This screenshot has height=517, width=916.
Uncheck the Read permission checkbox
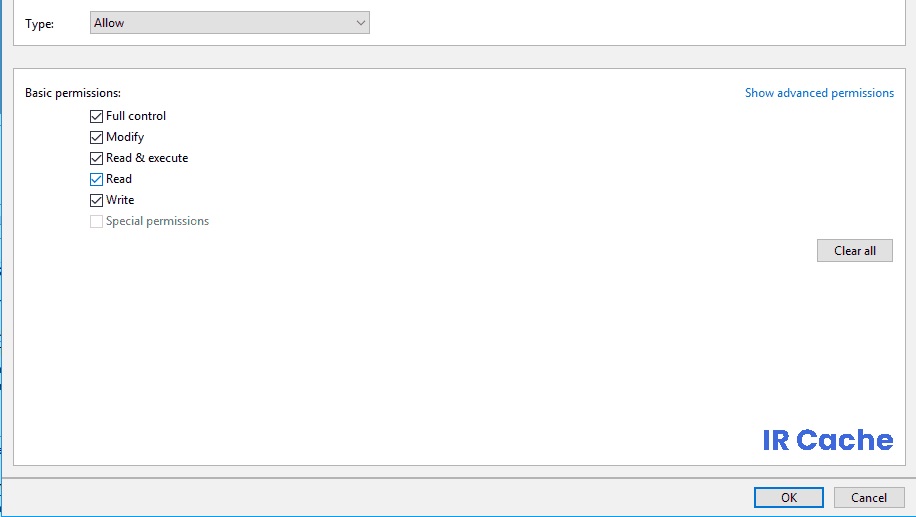[x=96, y=179]
